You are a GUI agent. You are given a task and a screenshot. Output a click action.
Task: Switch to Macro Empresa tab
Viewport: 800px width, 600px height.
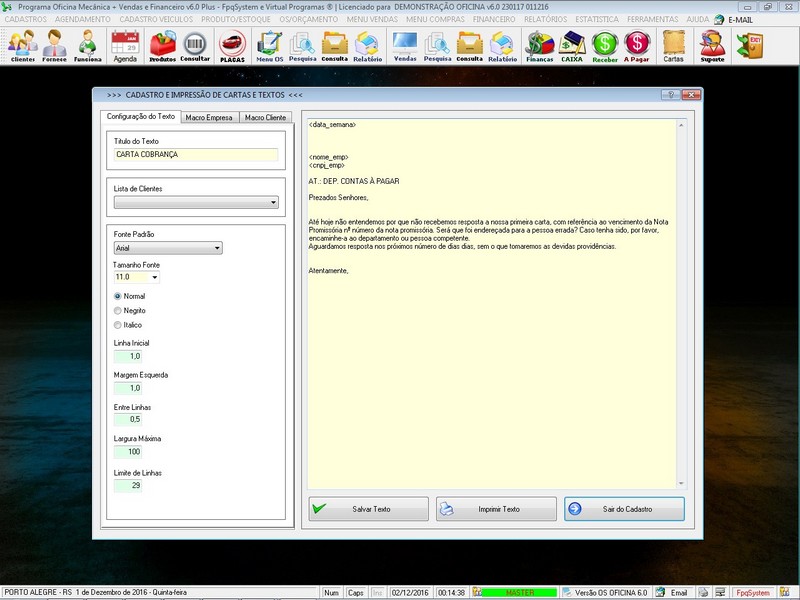pos(209,117)
